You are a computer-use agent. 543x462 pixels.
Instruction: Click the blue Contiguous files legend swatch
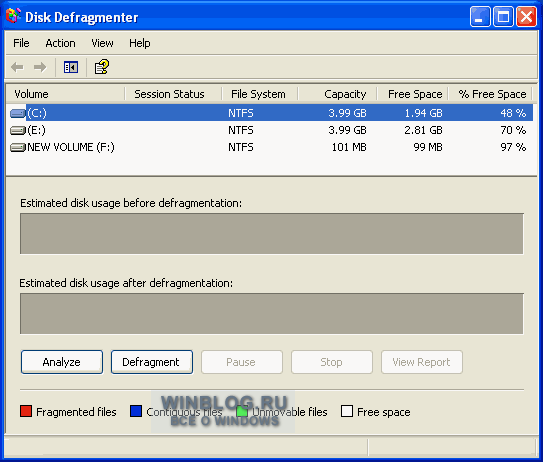pyautogui.click(x=136, y=411)
